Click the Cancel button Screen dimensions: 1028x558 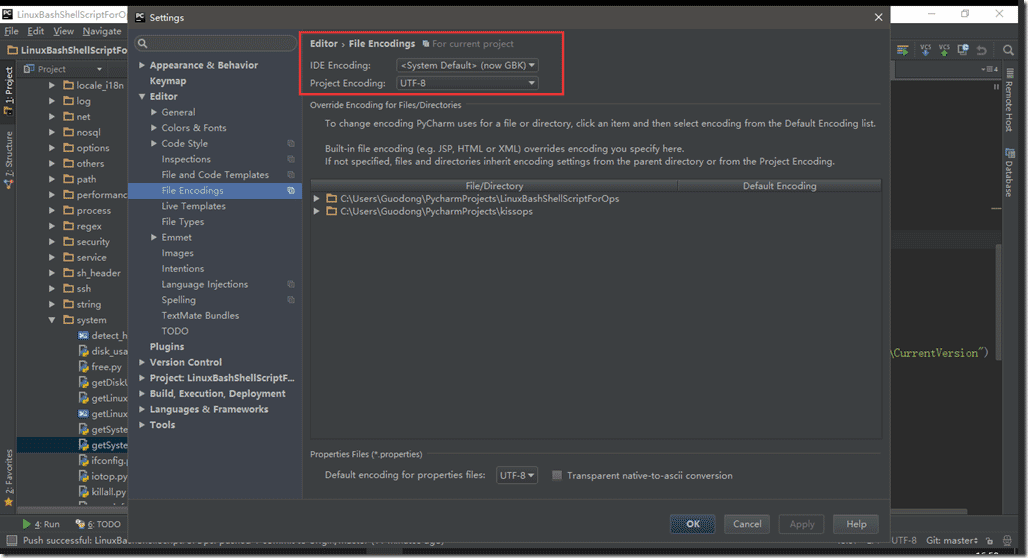(x=747, y=524)
